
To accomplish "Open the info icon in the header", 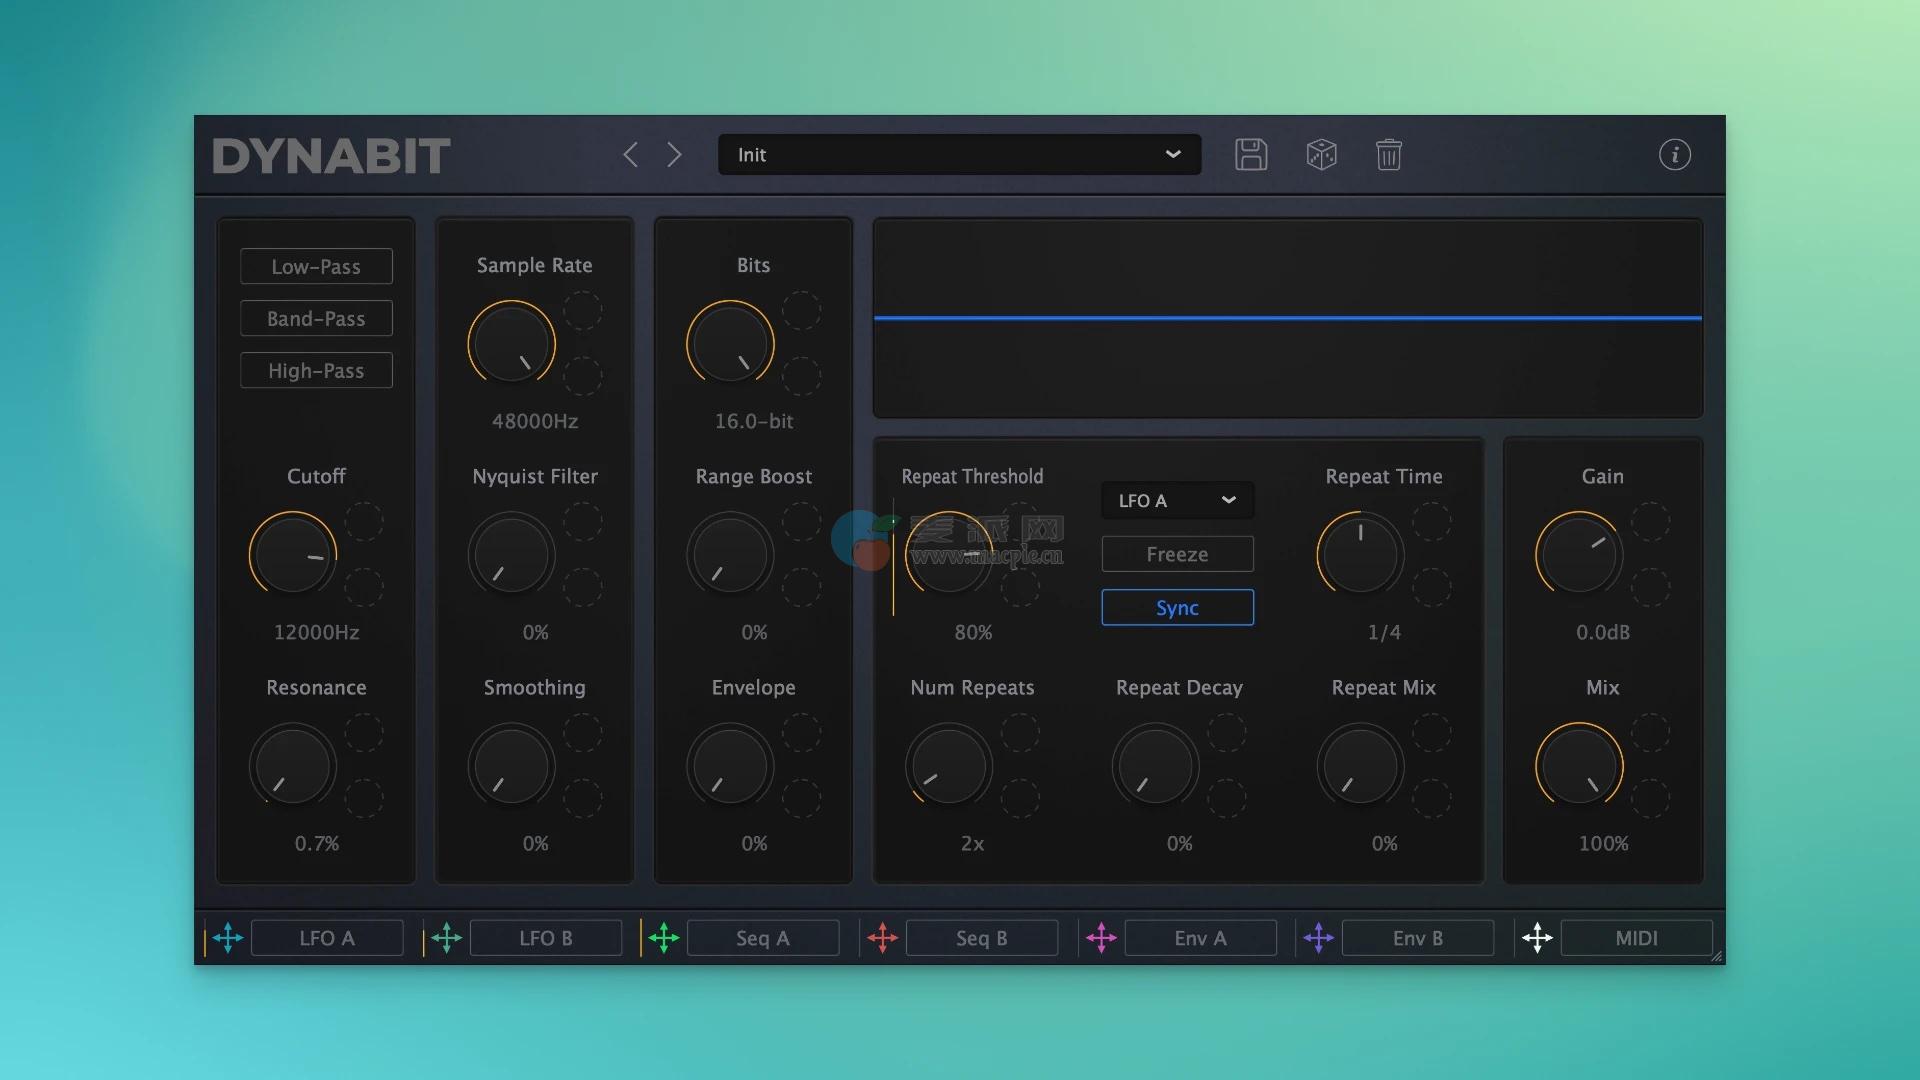I will 1675,155.
